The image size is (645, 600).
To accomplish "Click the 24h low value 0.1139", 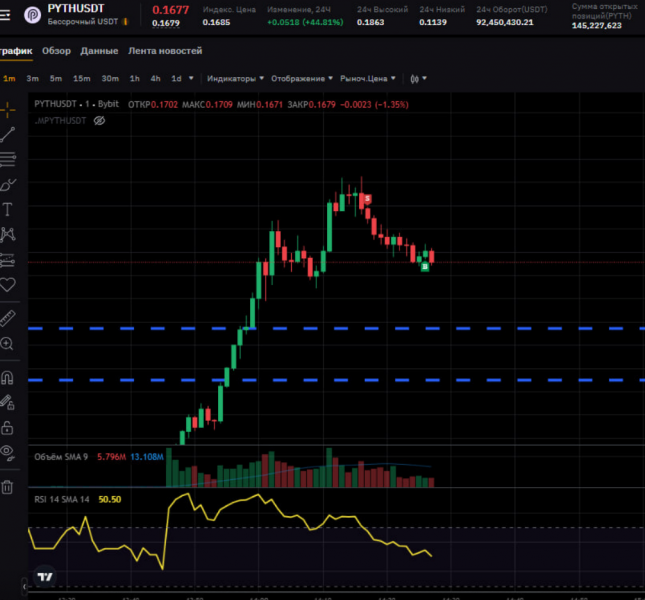I will [433, 22].
